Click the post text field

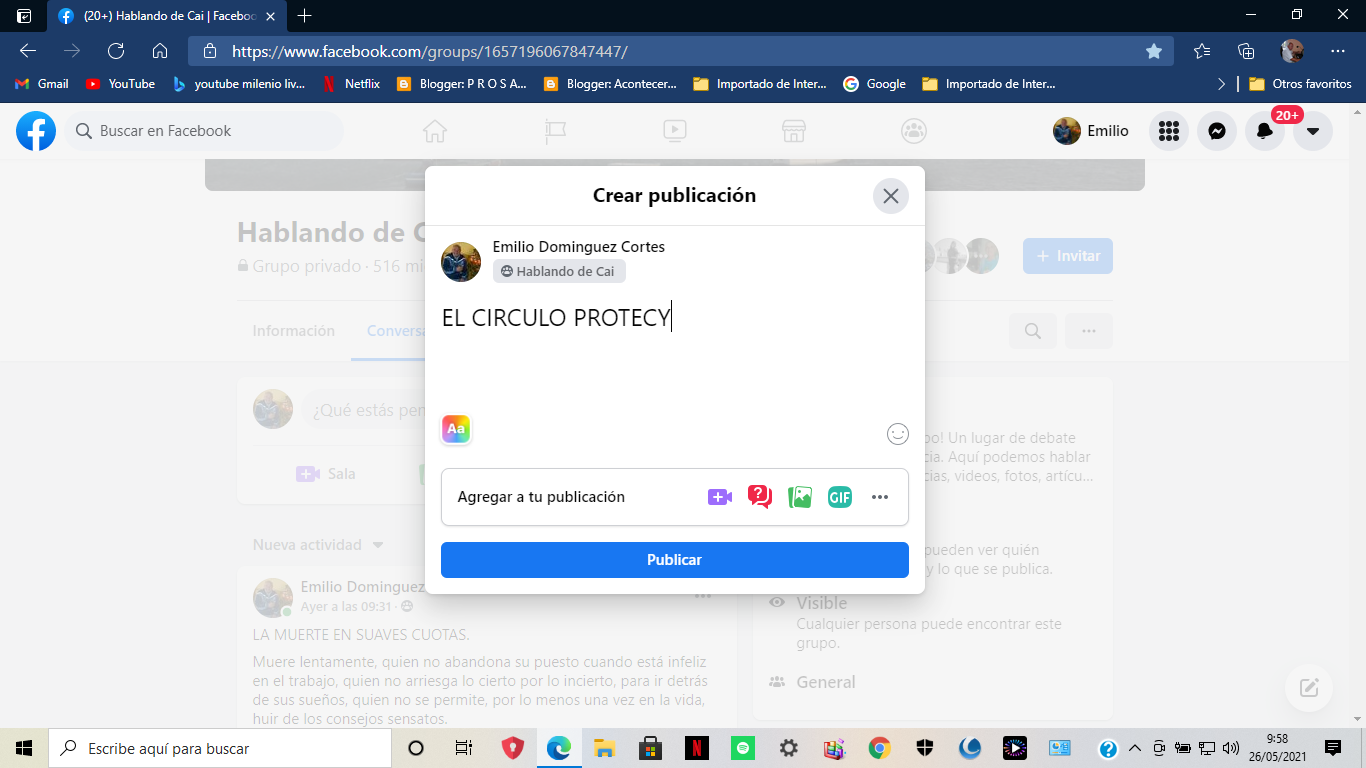pos(675,318)
